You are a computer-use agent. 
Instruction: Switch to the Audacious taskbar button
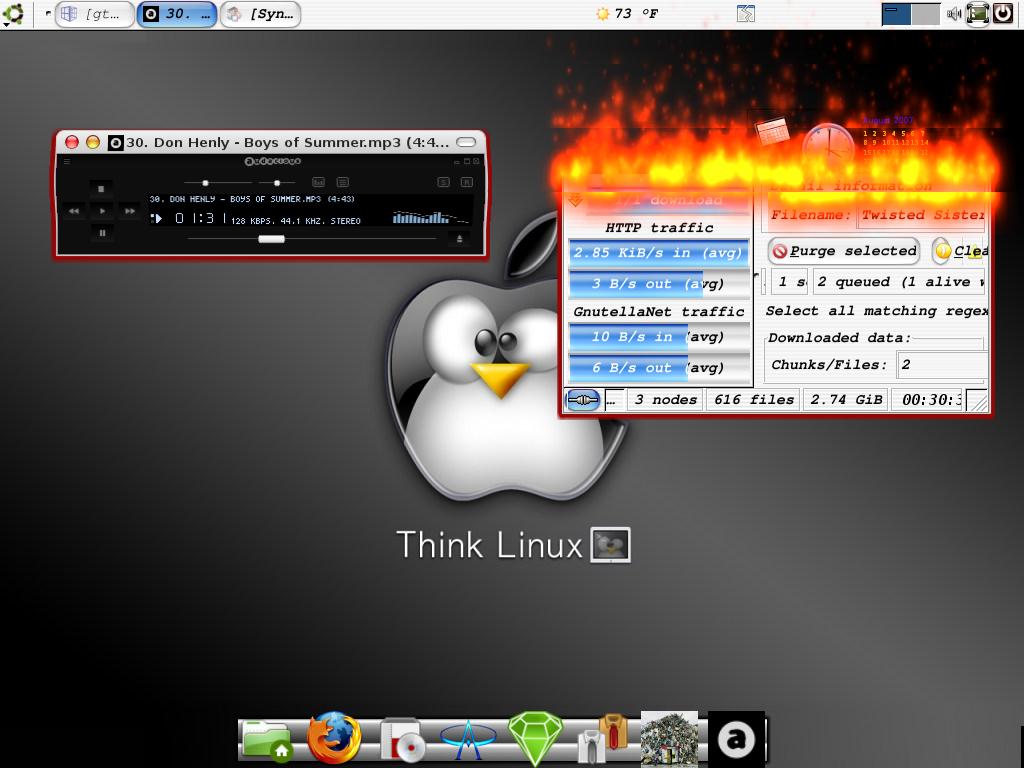pos(176,14)
